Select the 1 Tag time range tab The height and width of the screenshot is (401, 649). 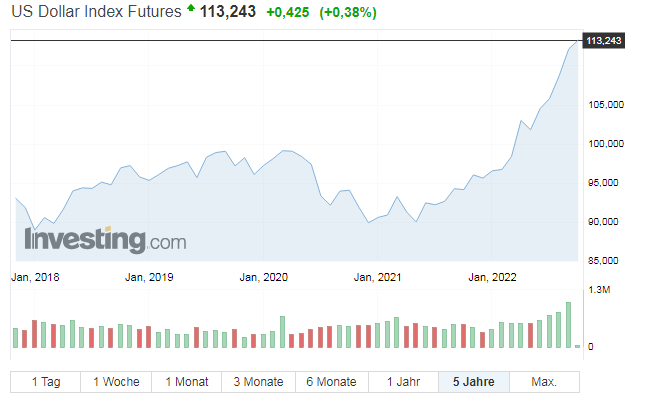point(46,382)
